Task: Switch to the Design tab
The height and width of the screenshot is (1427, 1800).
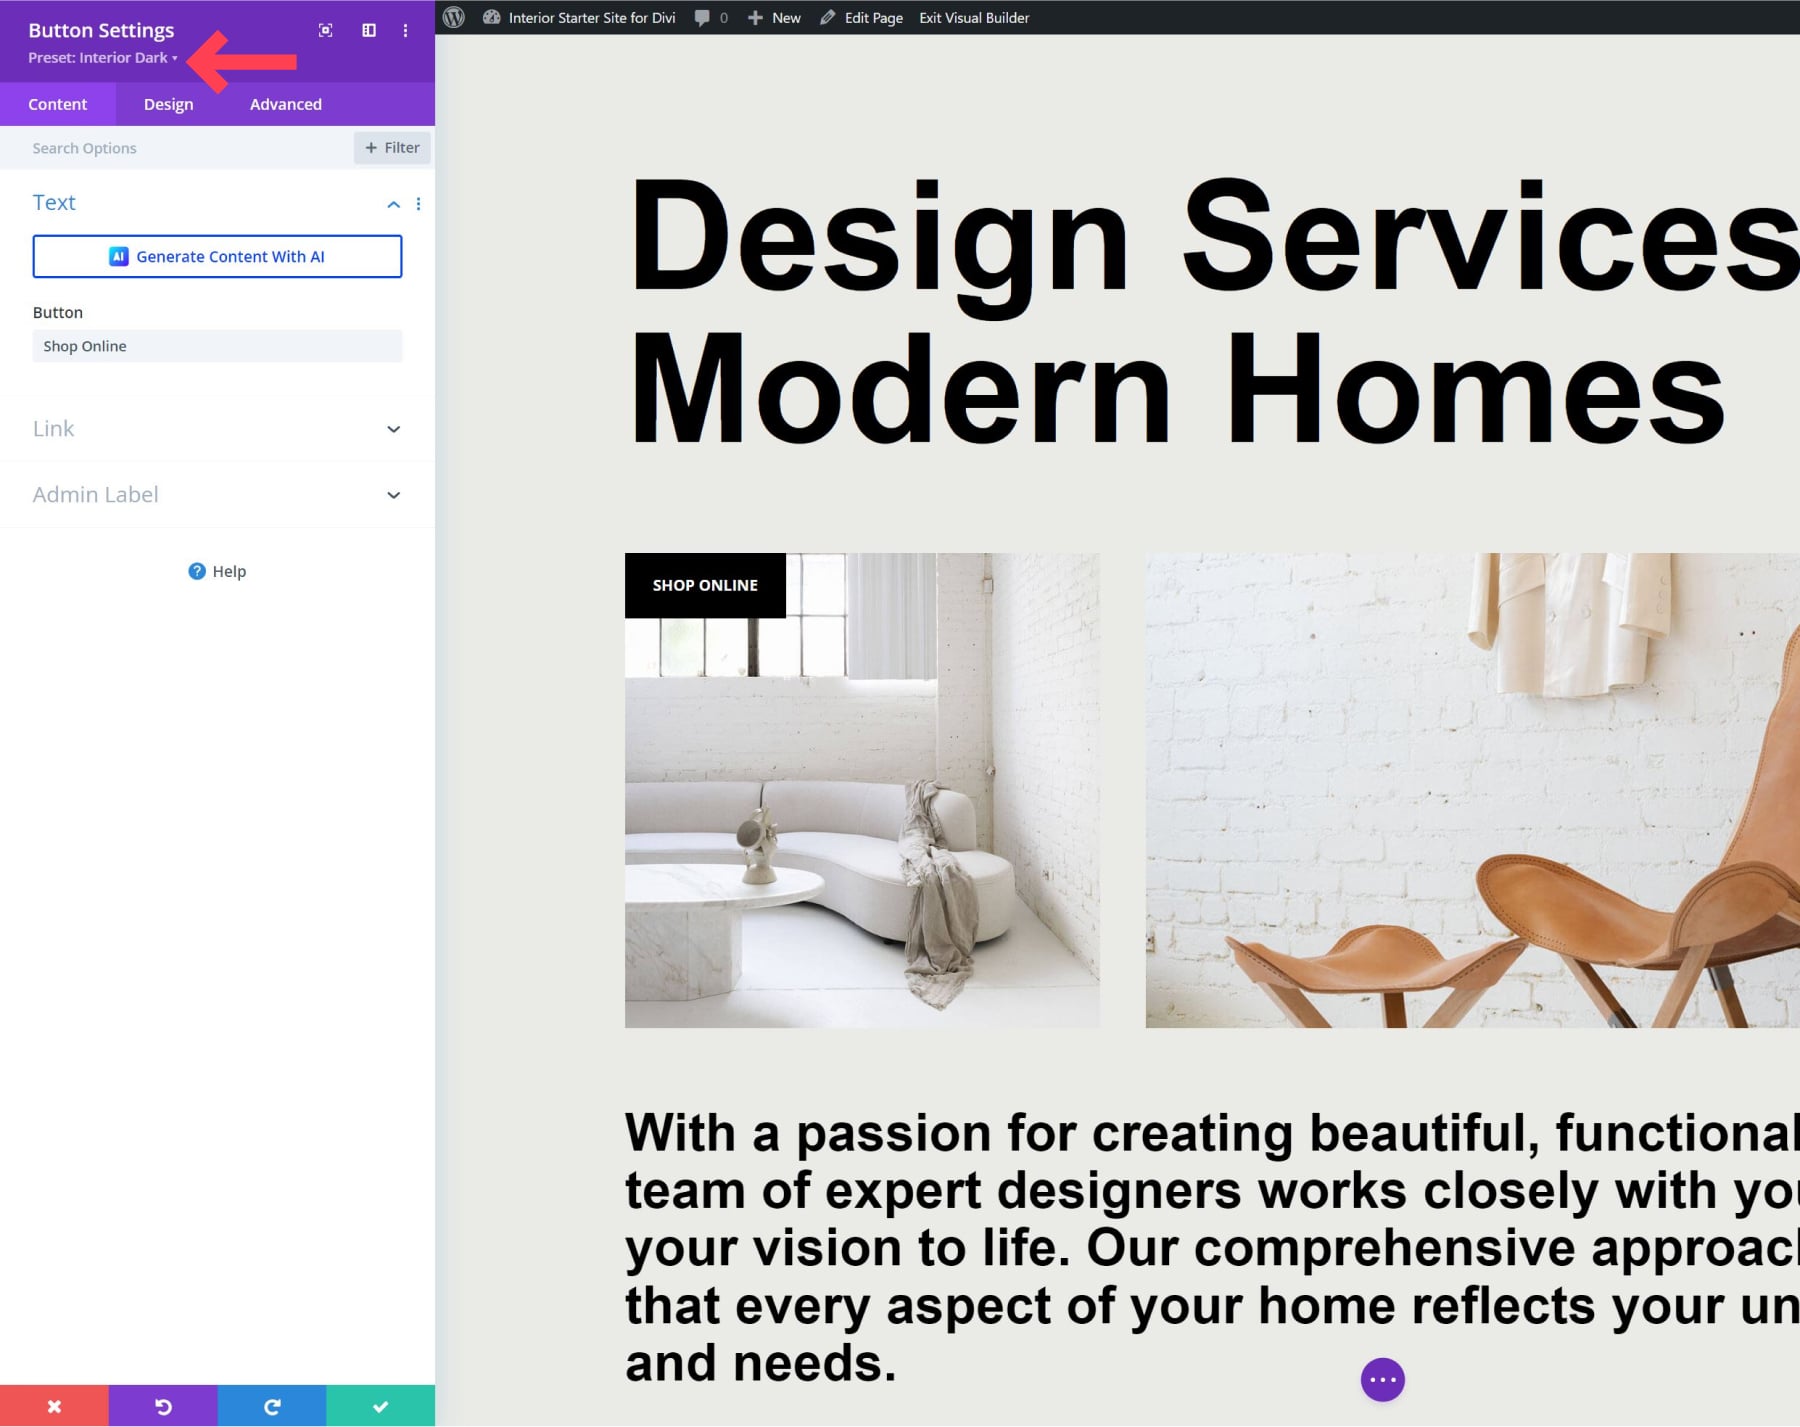Action: 168,104
